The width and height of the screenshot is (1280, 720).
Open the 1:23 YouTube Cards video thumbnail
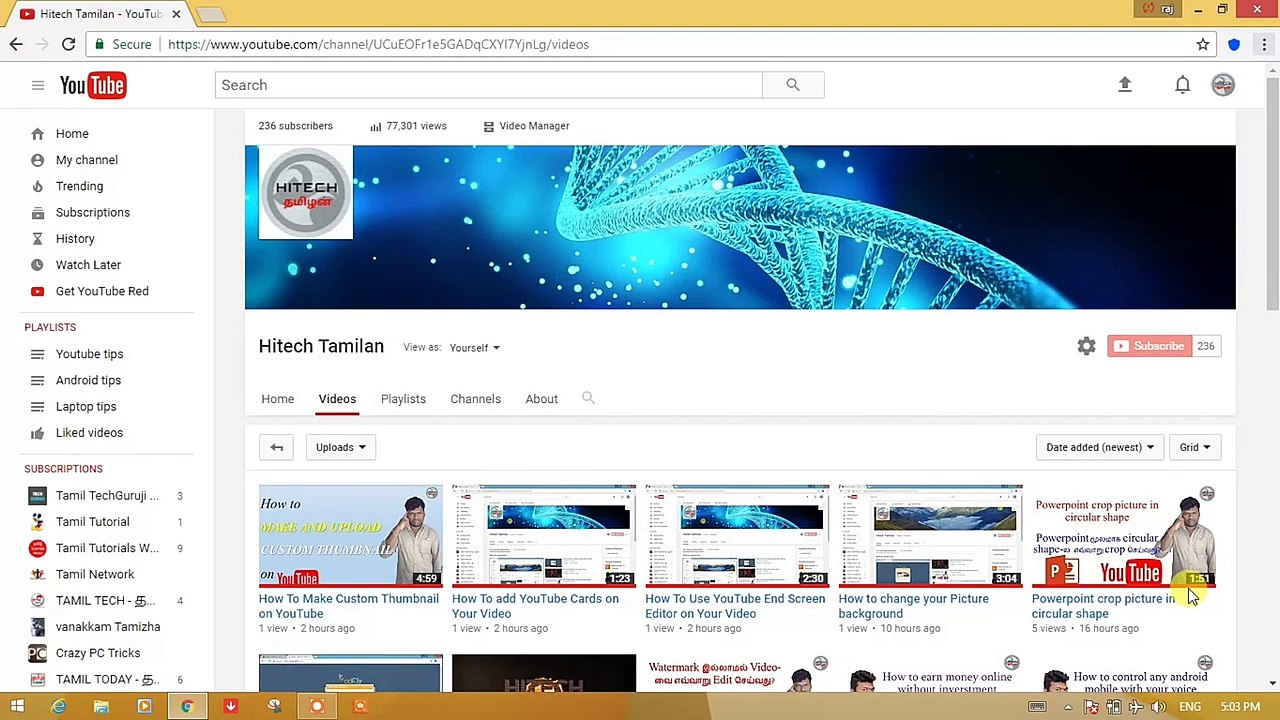click(x=544, y=536)
